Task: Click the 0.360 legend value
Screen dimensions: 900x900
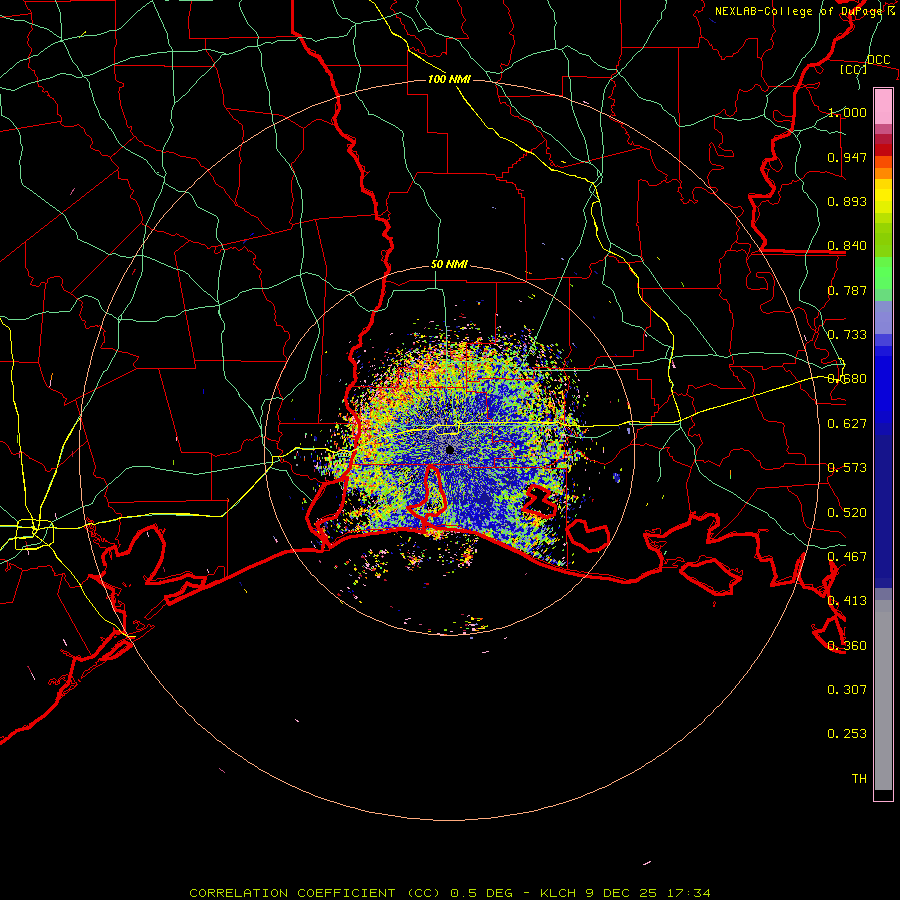Action: coord(847,646)
